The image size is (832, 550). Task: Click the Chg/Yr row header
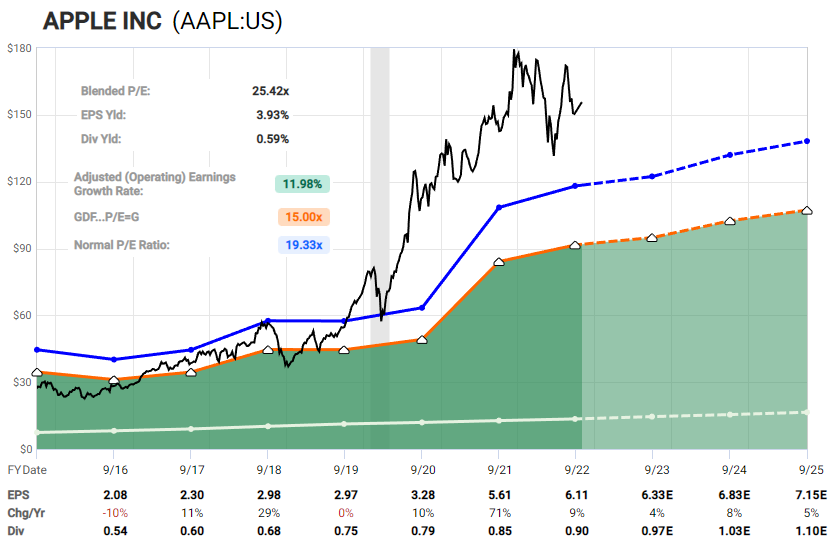click(26, 513)
